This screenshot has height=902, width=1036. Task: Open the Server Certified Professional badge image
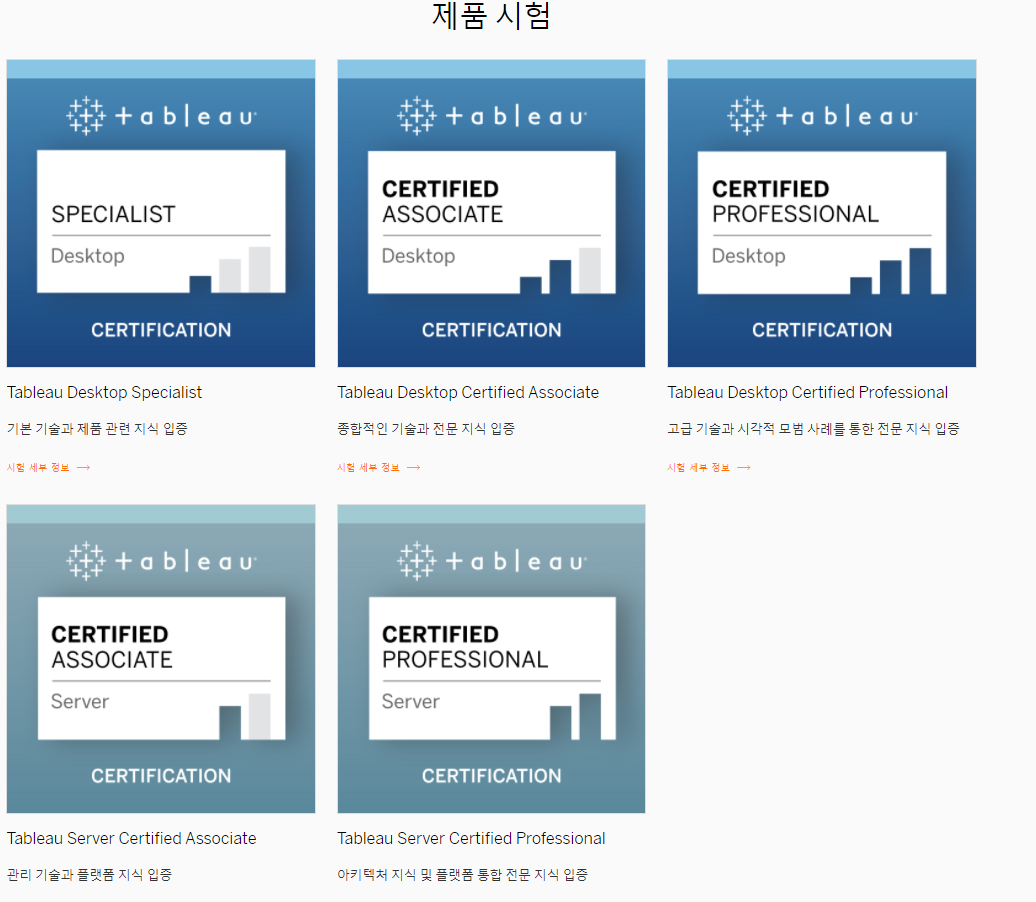tap(491, 658)
